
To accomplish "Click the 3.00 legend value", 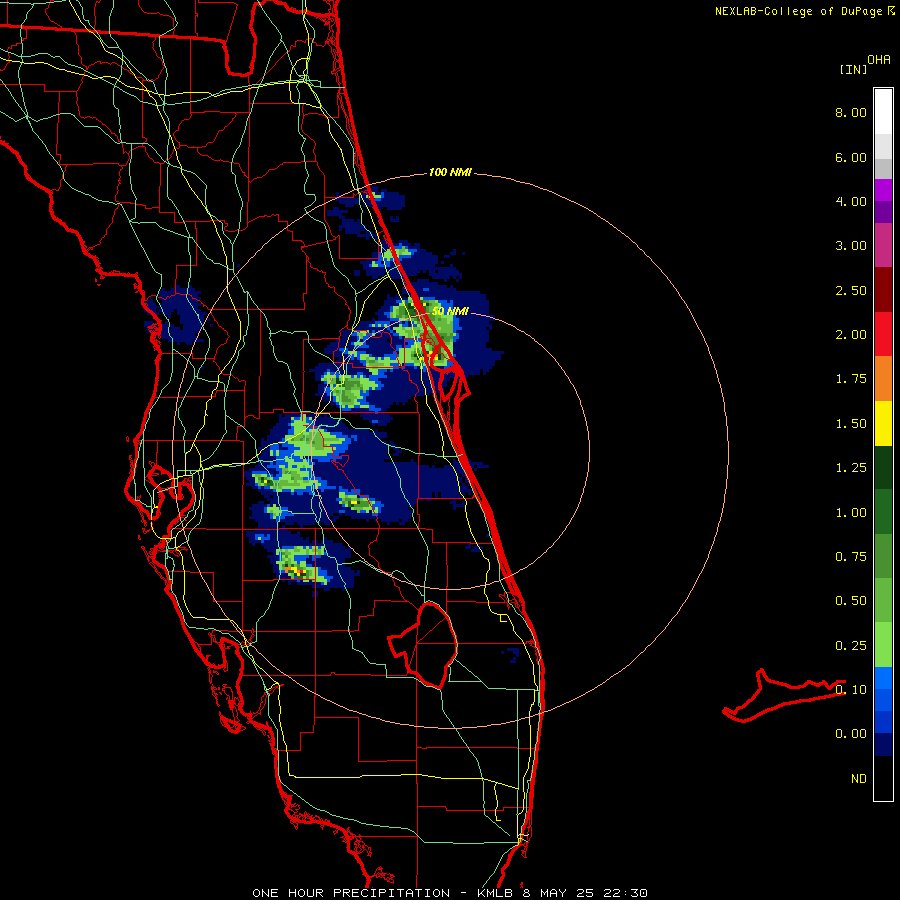I will coord(851,246).
